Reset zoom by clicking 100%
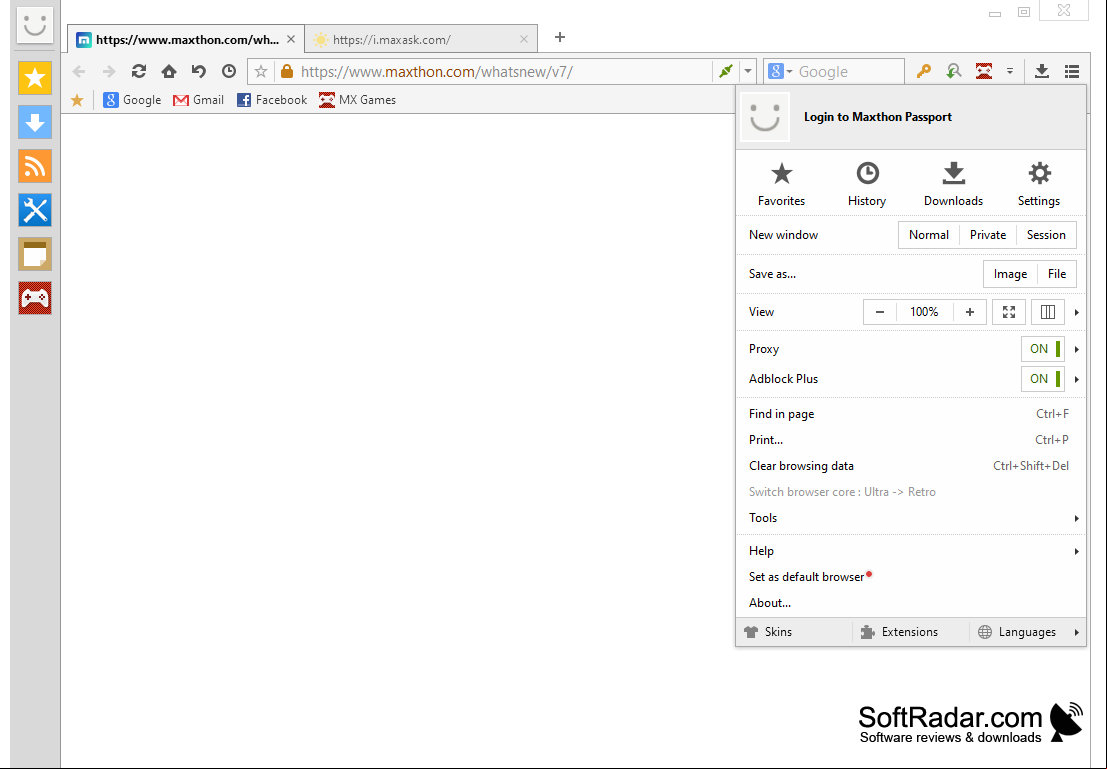Viewport: 1107px width, 769px height. coord(924,312)
